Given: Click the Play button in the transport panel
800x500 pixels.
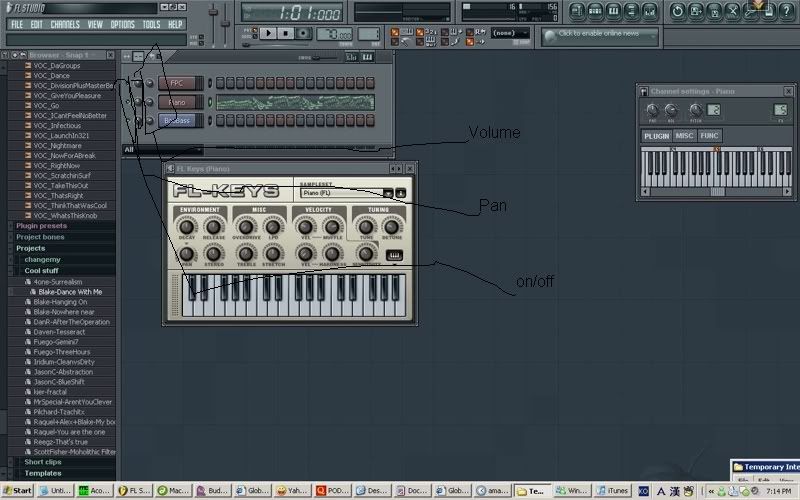Looking at the screenshot, I should pyautogui.click(x=268, y=33).
